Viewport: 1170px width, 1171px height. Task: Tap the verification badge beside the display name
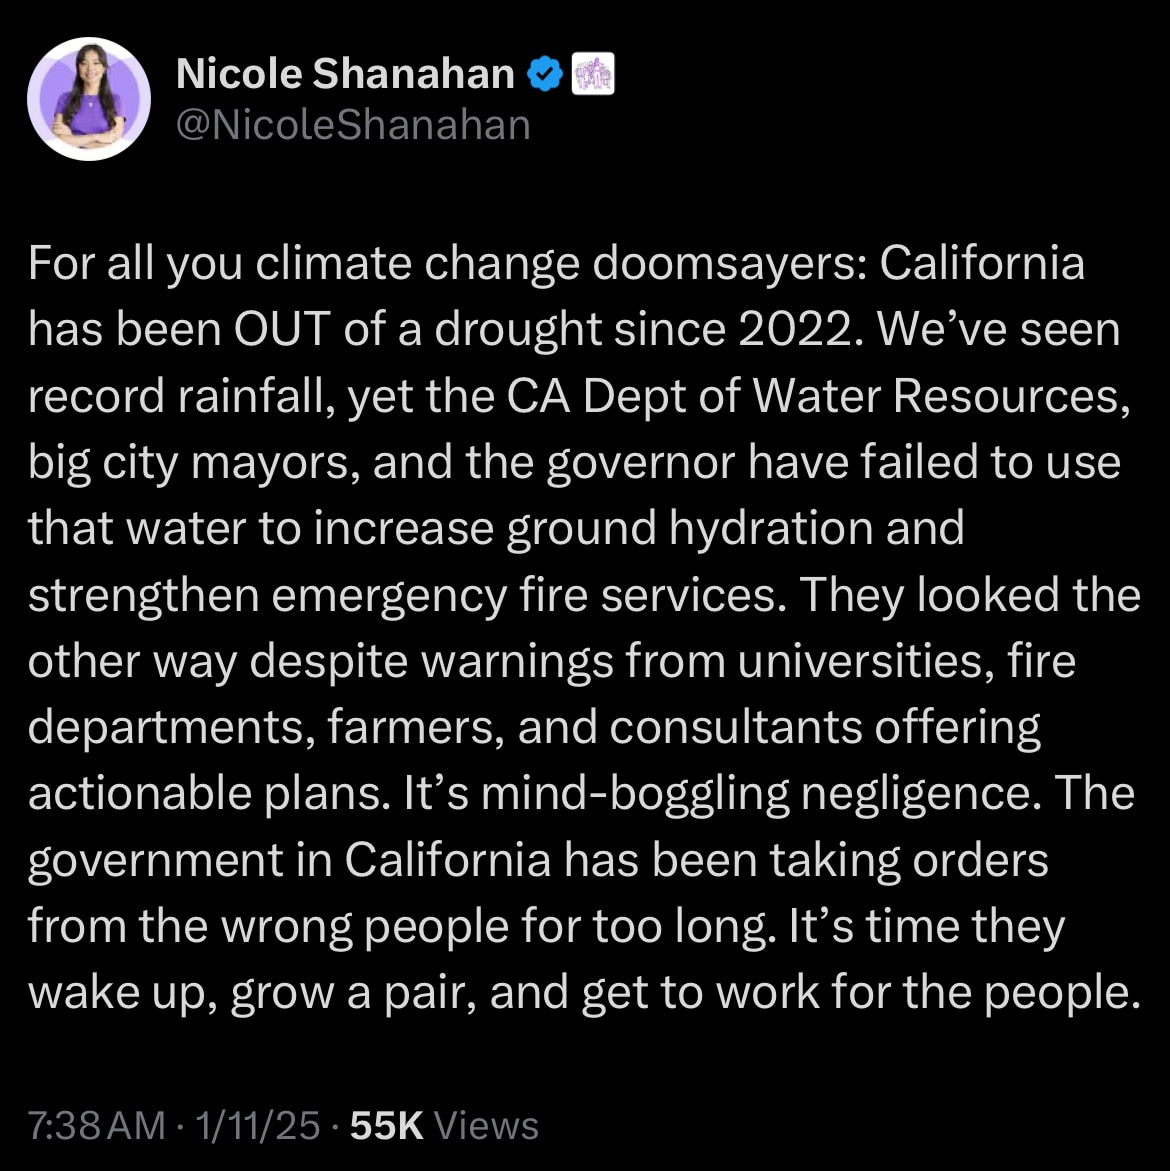coord(544,72)
